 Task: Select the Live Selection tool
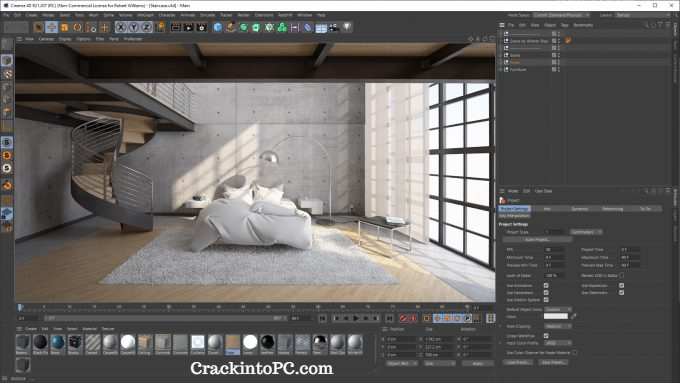[39, 27]
